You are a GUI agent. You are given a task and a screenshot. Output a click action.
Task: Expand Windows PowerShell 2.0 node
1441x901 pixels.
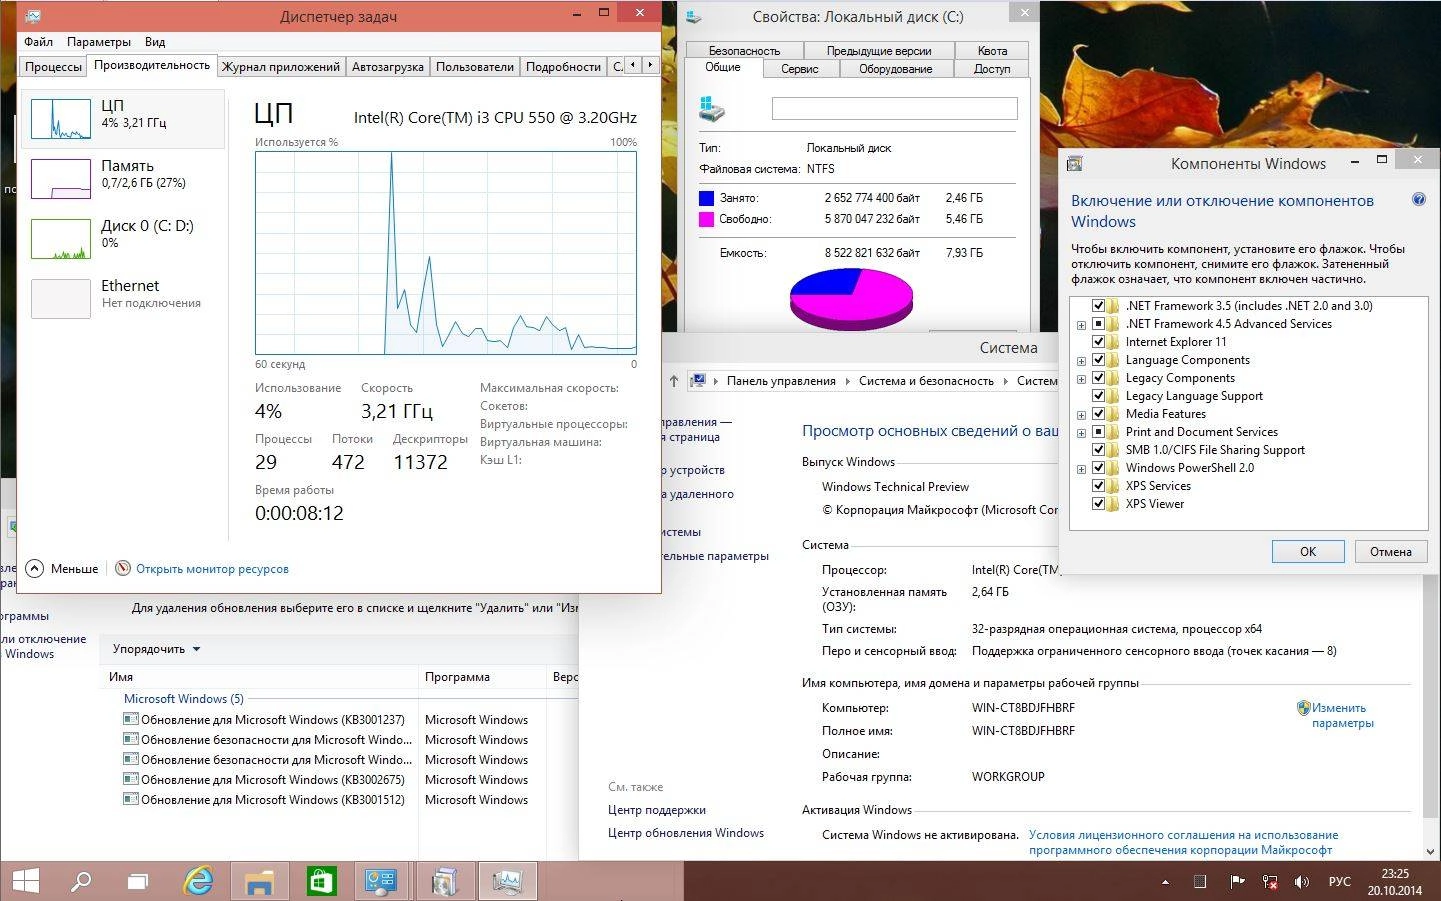1081,469
